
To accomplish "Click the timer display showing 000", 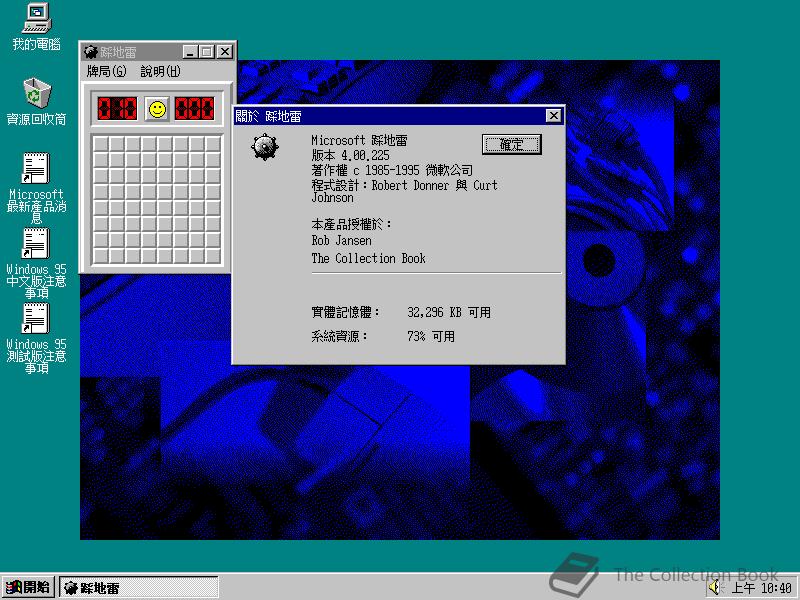I will pos(194,109).
